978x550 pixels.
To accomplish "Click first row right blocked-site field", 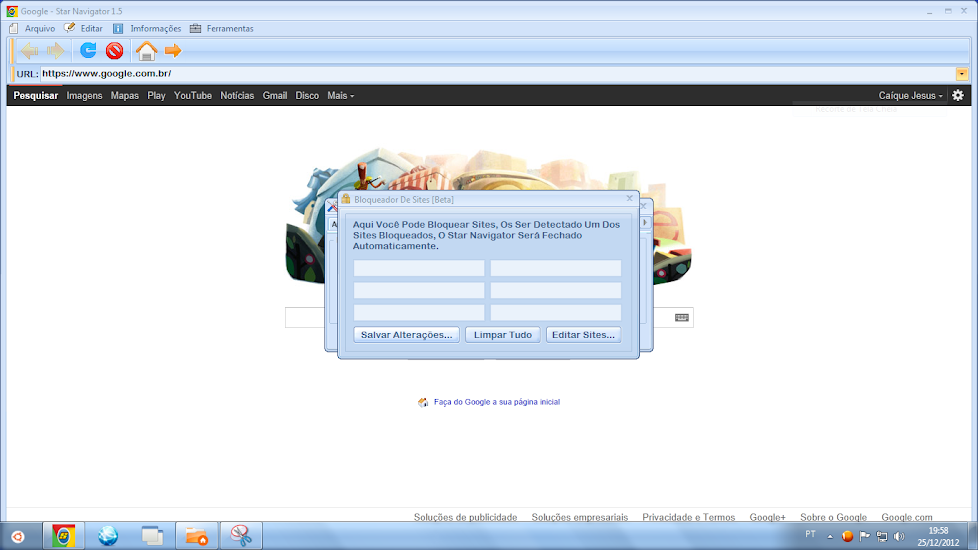I will (x=556, y=268).
